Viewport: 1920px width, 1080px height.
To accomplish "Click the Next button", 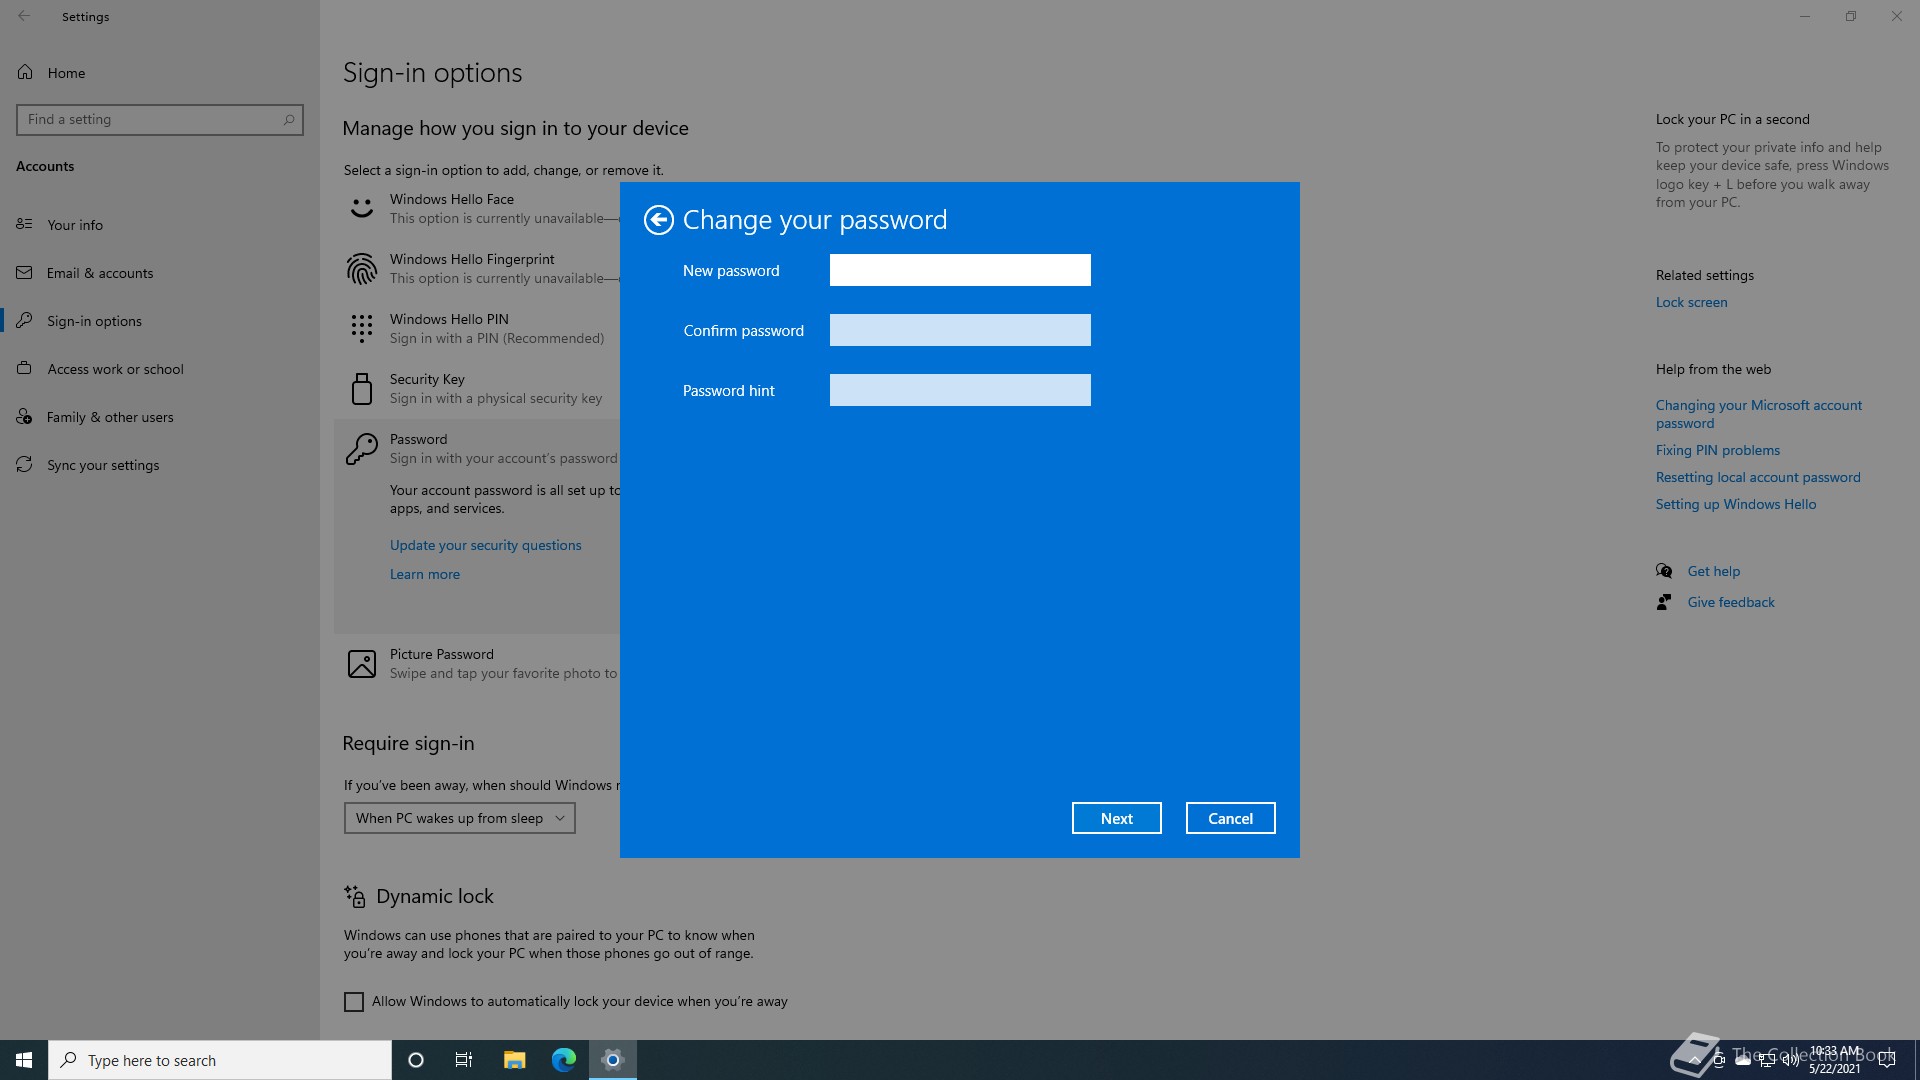I will pyautogui.click(x=1116, y=817).
